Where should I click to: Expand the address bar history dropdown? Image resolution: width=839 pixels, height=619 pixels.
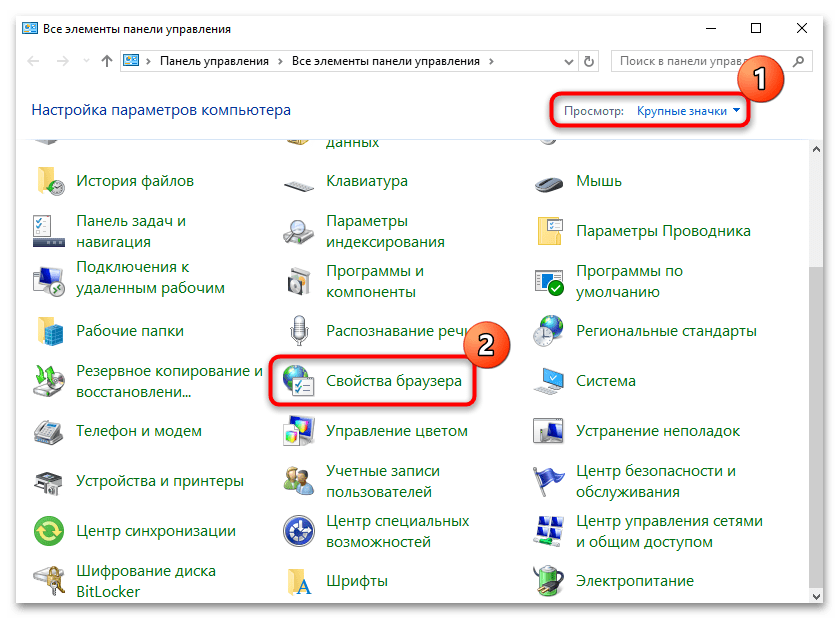pyautogui.click(x=569, y=61)
